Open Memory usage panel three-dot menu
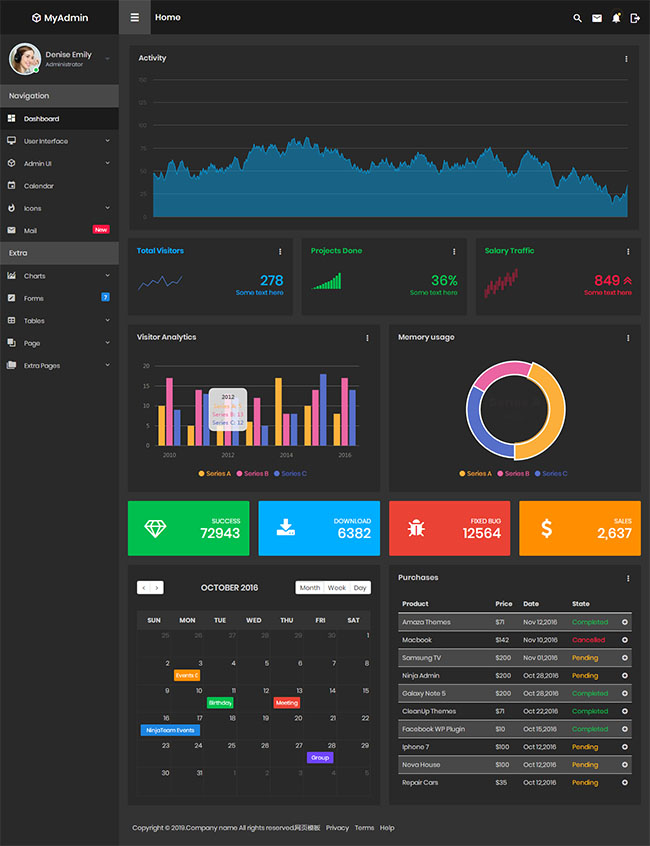 (627, 338)
